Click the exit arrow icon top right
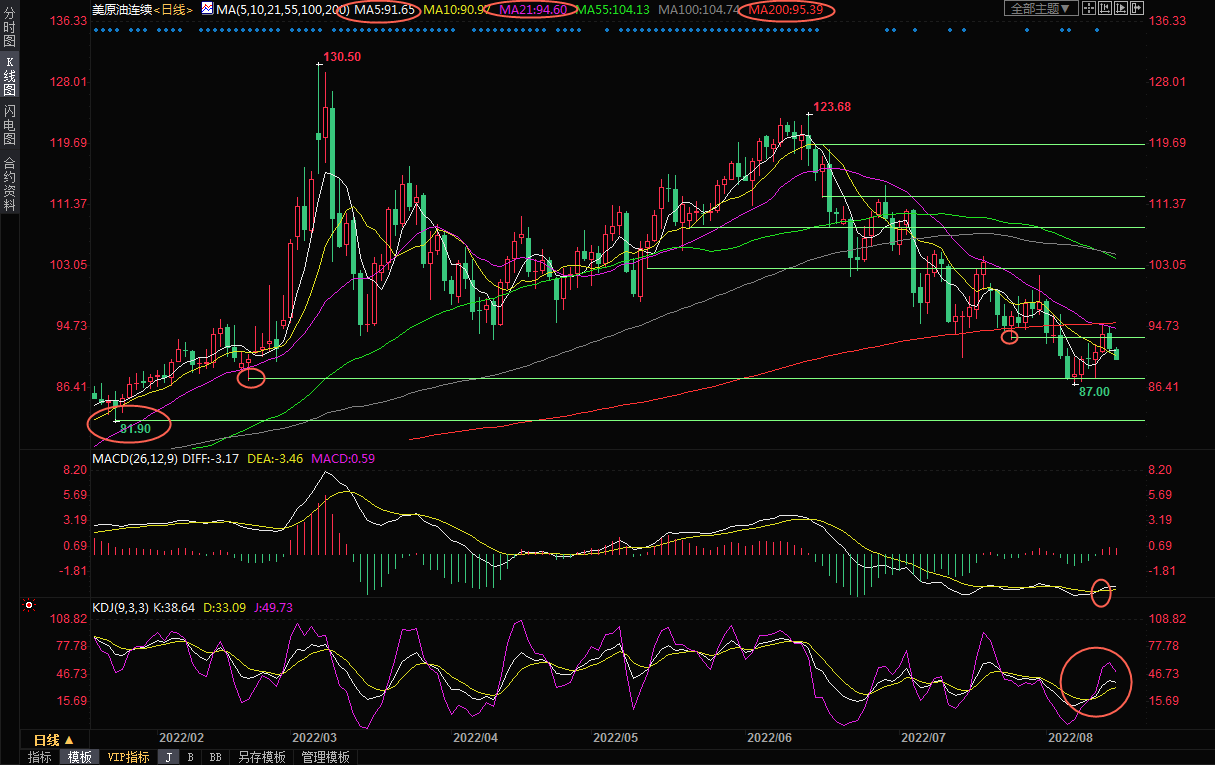1215x765 pixels. coord(1137,8)
